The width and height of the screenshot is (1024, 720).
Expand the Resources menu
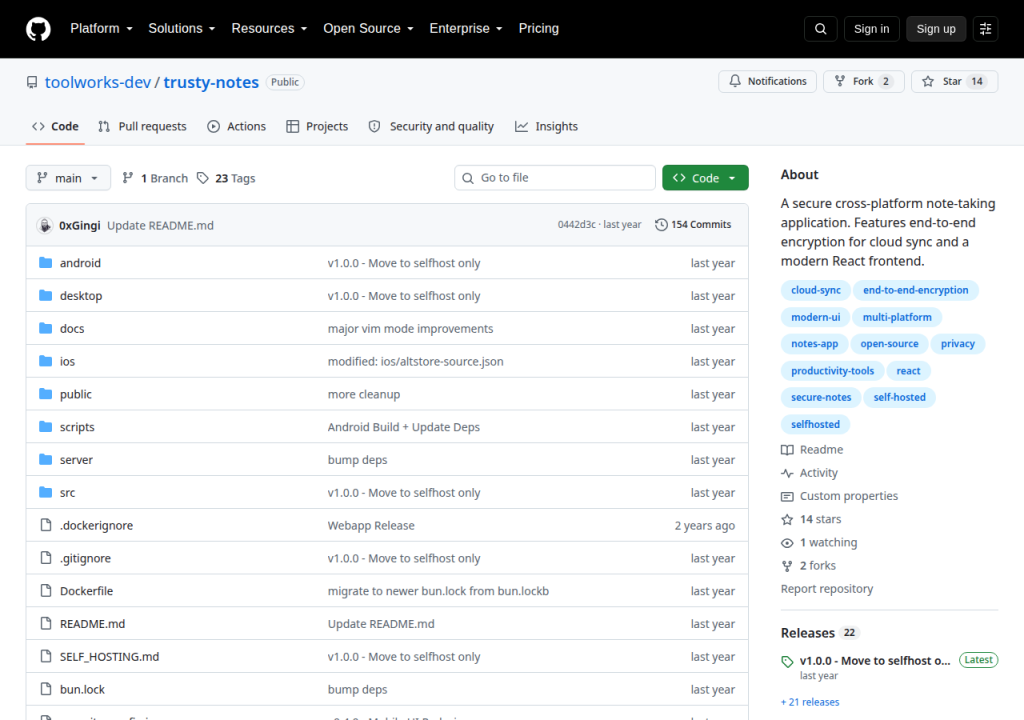click(x=269, y=29)
